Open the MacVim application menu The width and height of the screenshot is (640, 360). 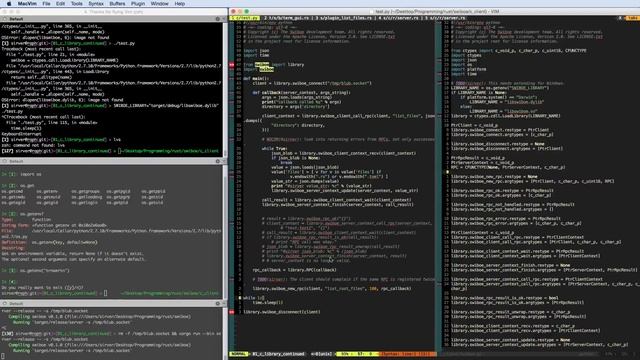coord(27,4)
